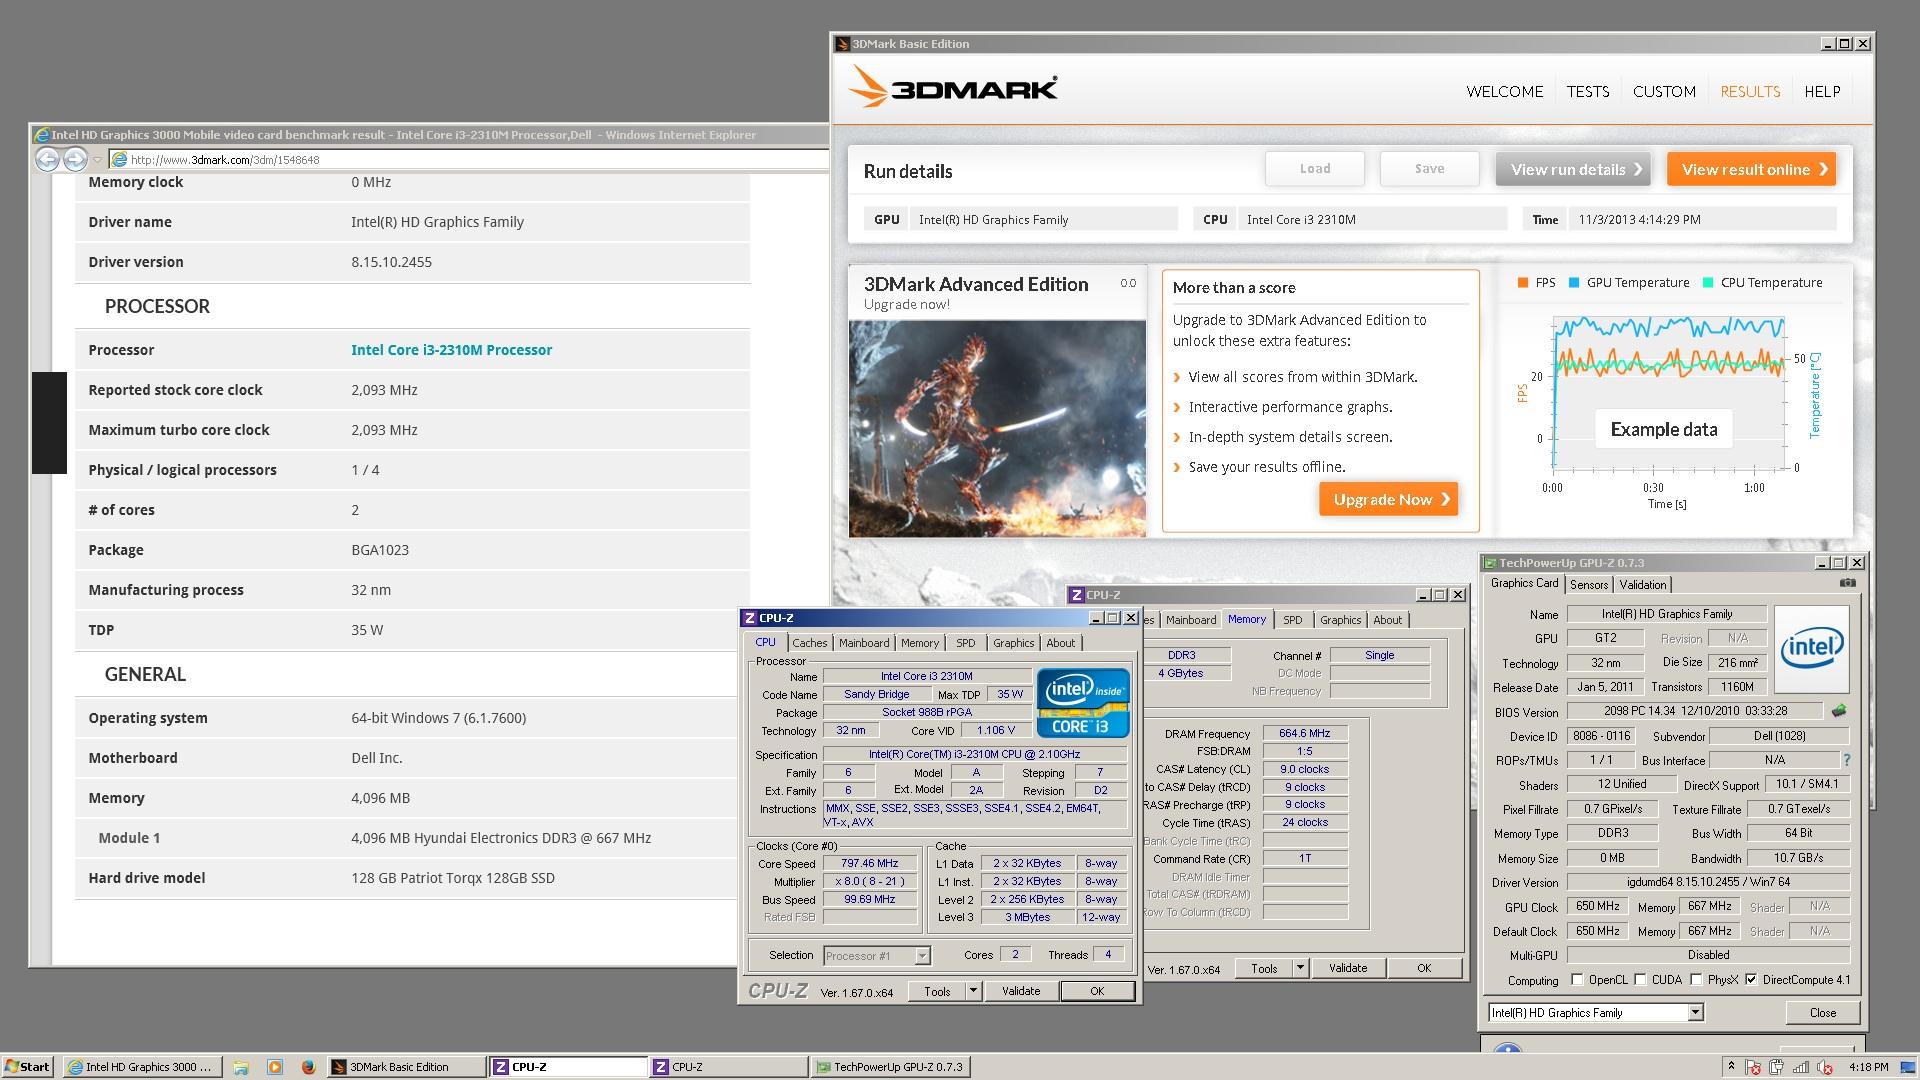
Task: Click Intel Core i3-2310M Processor link
Action: (451, 350)
